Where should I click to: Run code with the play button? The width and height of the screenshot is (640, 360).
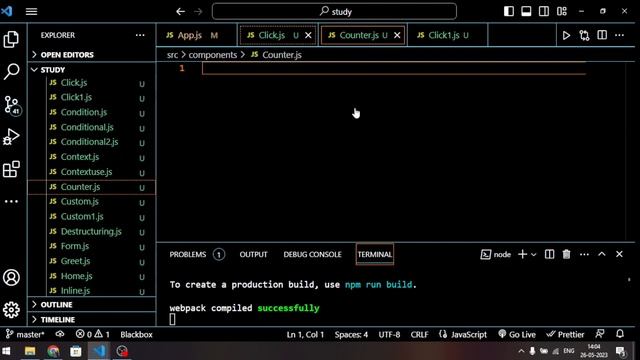click(x=566, y=36)
